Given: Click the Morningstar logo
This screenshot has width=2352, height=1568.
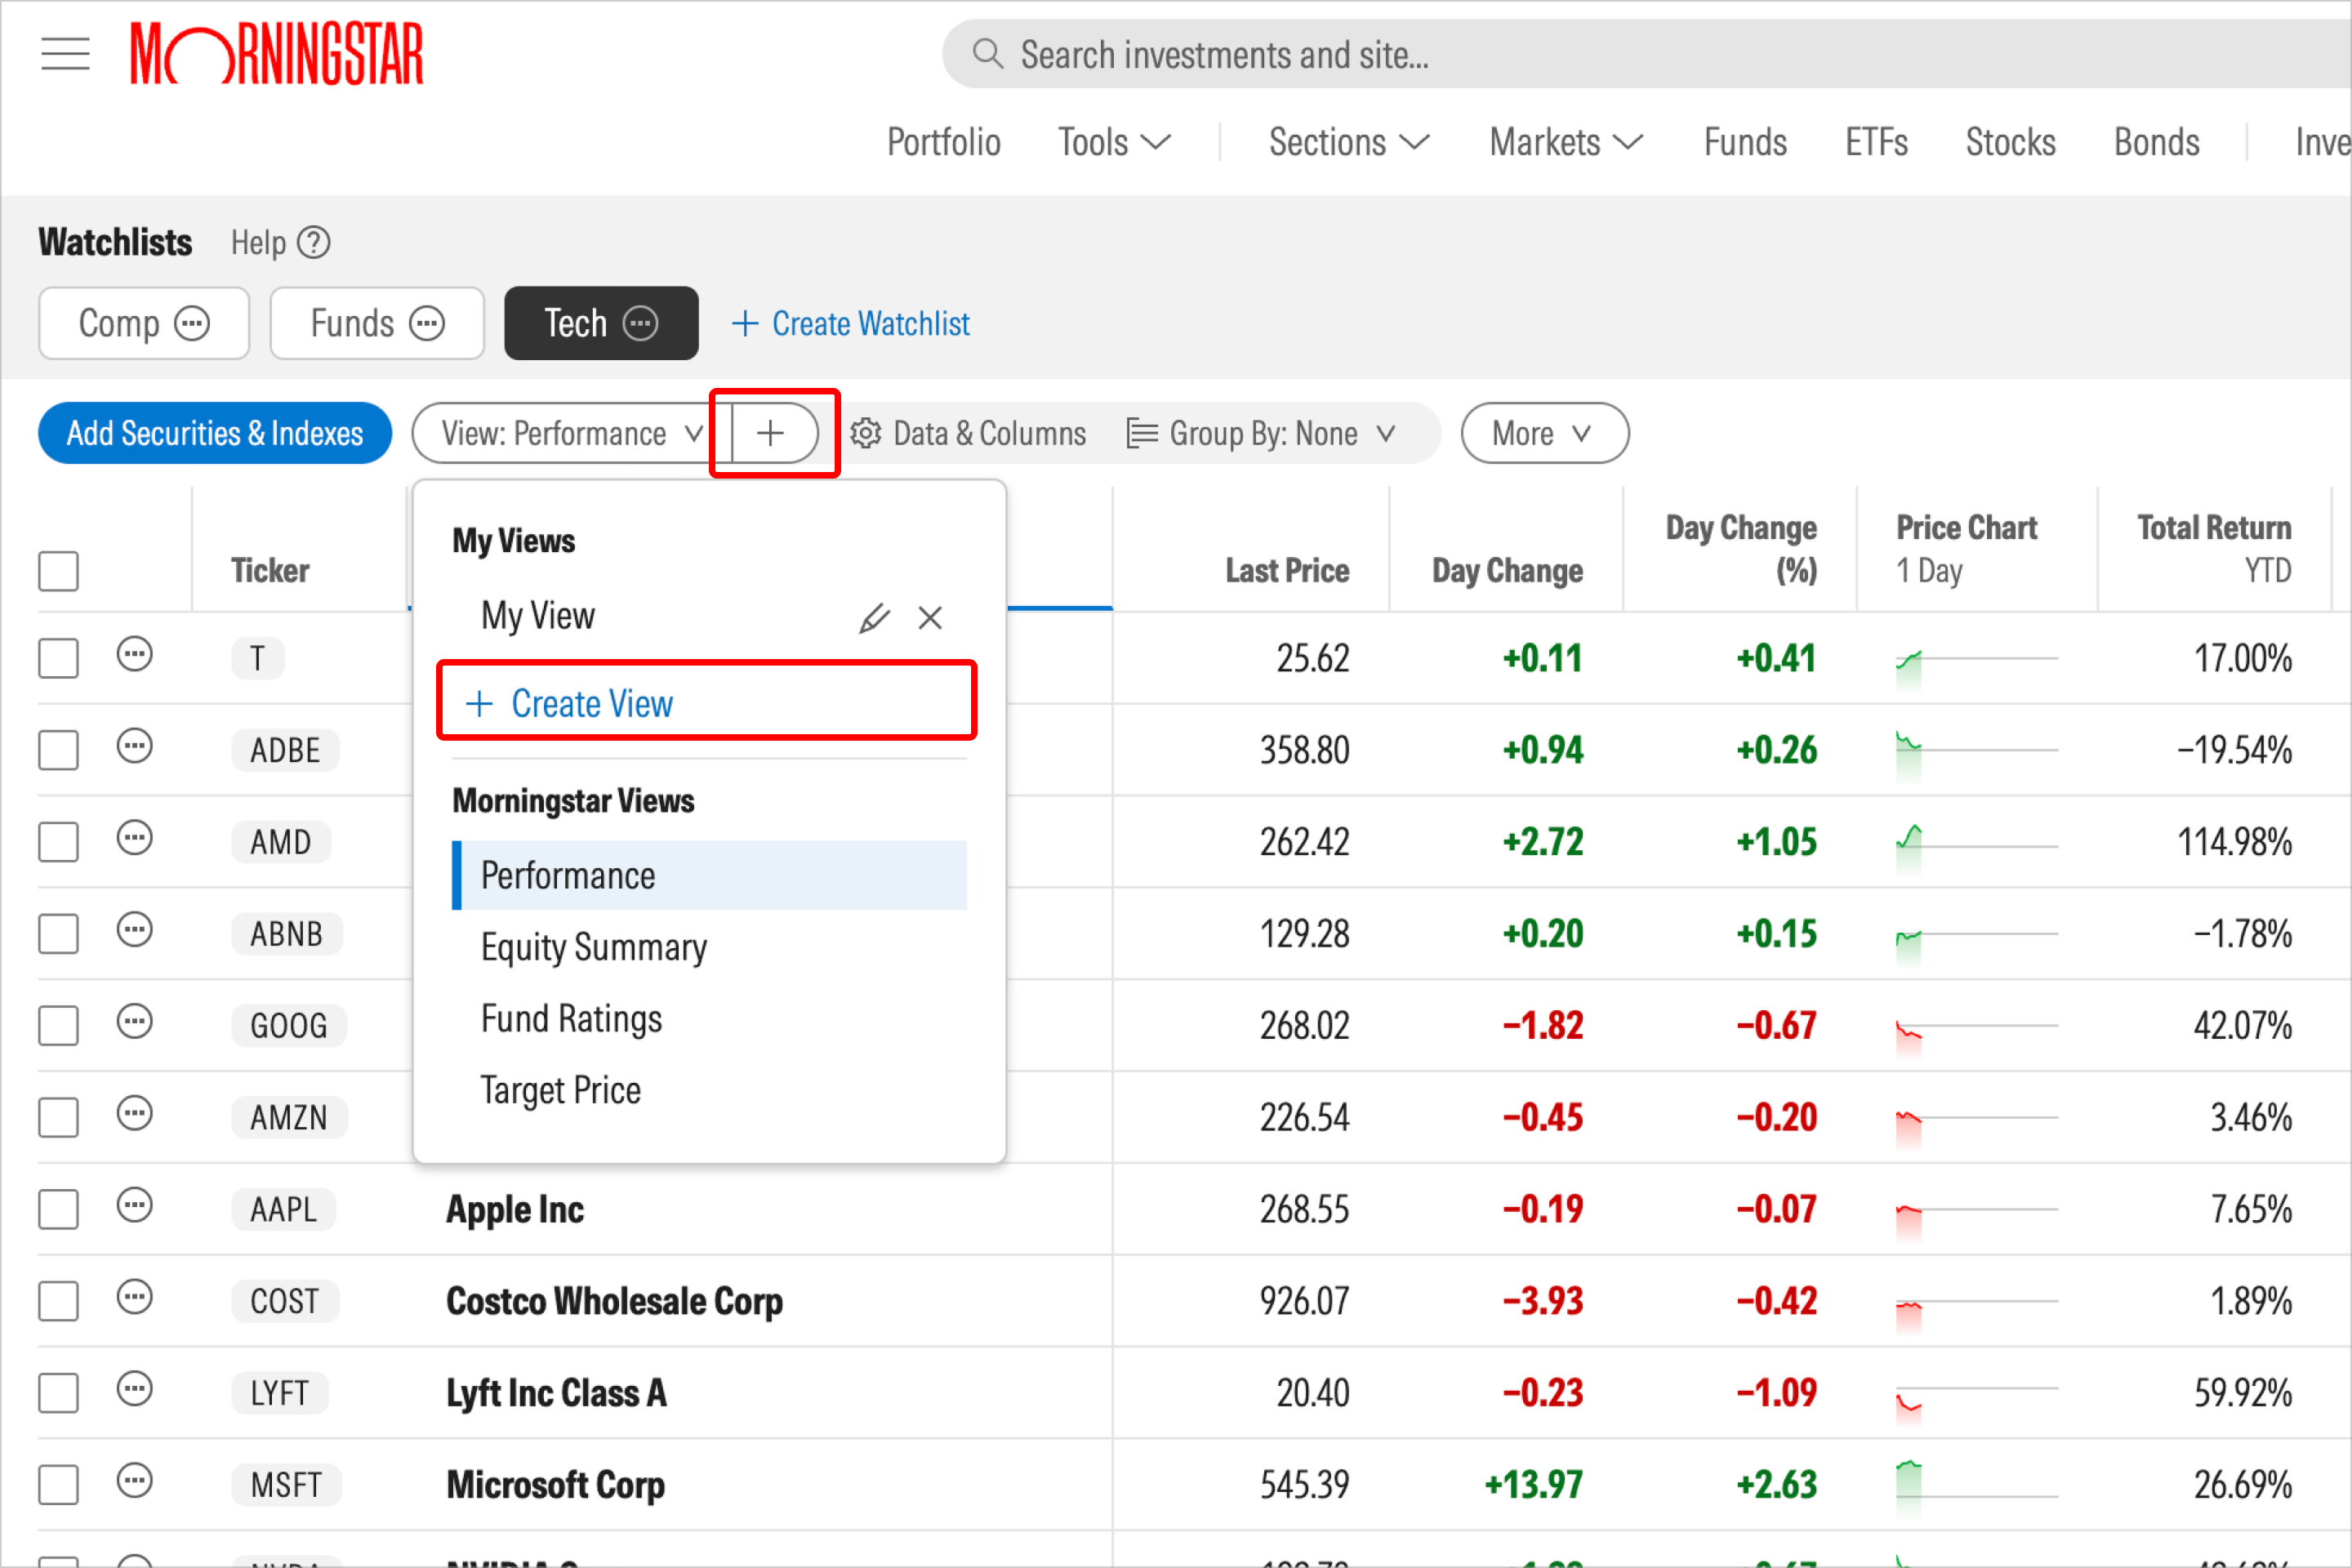Looking at the screenshot, I should click(x=277, y=54).
